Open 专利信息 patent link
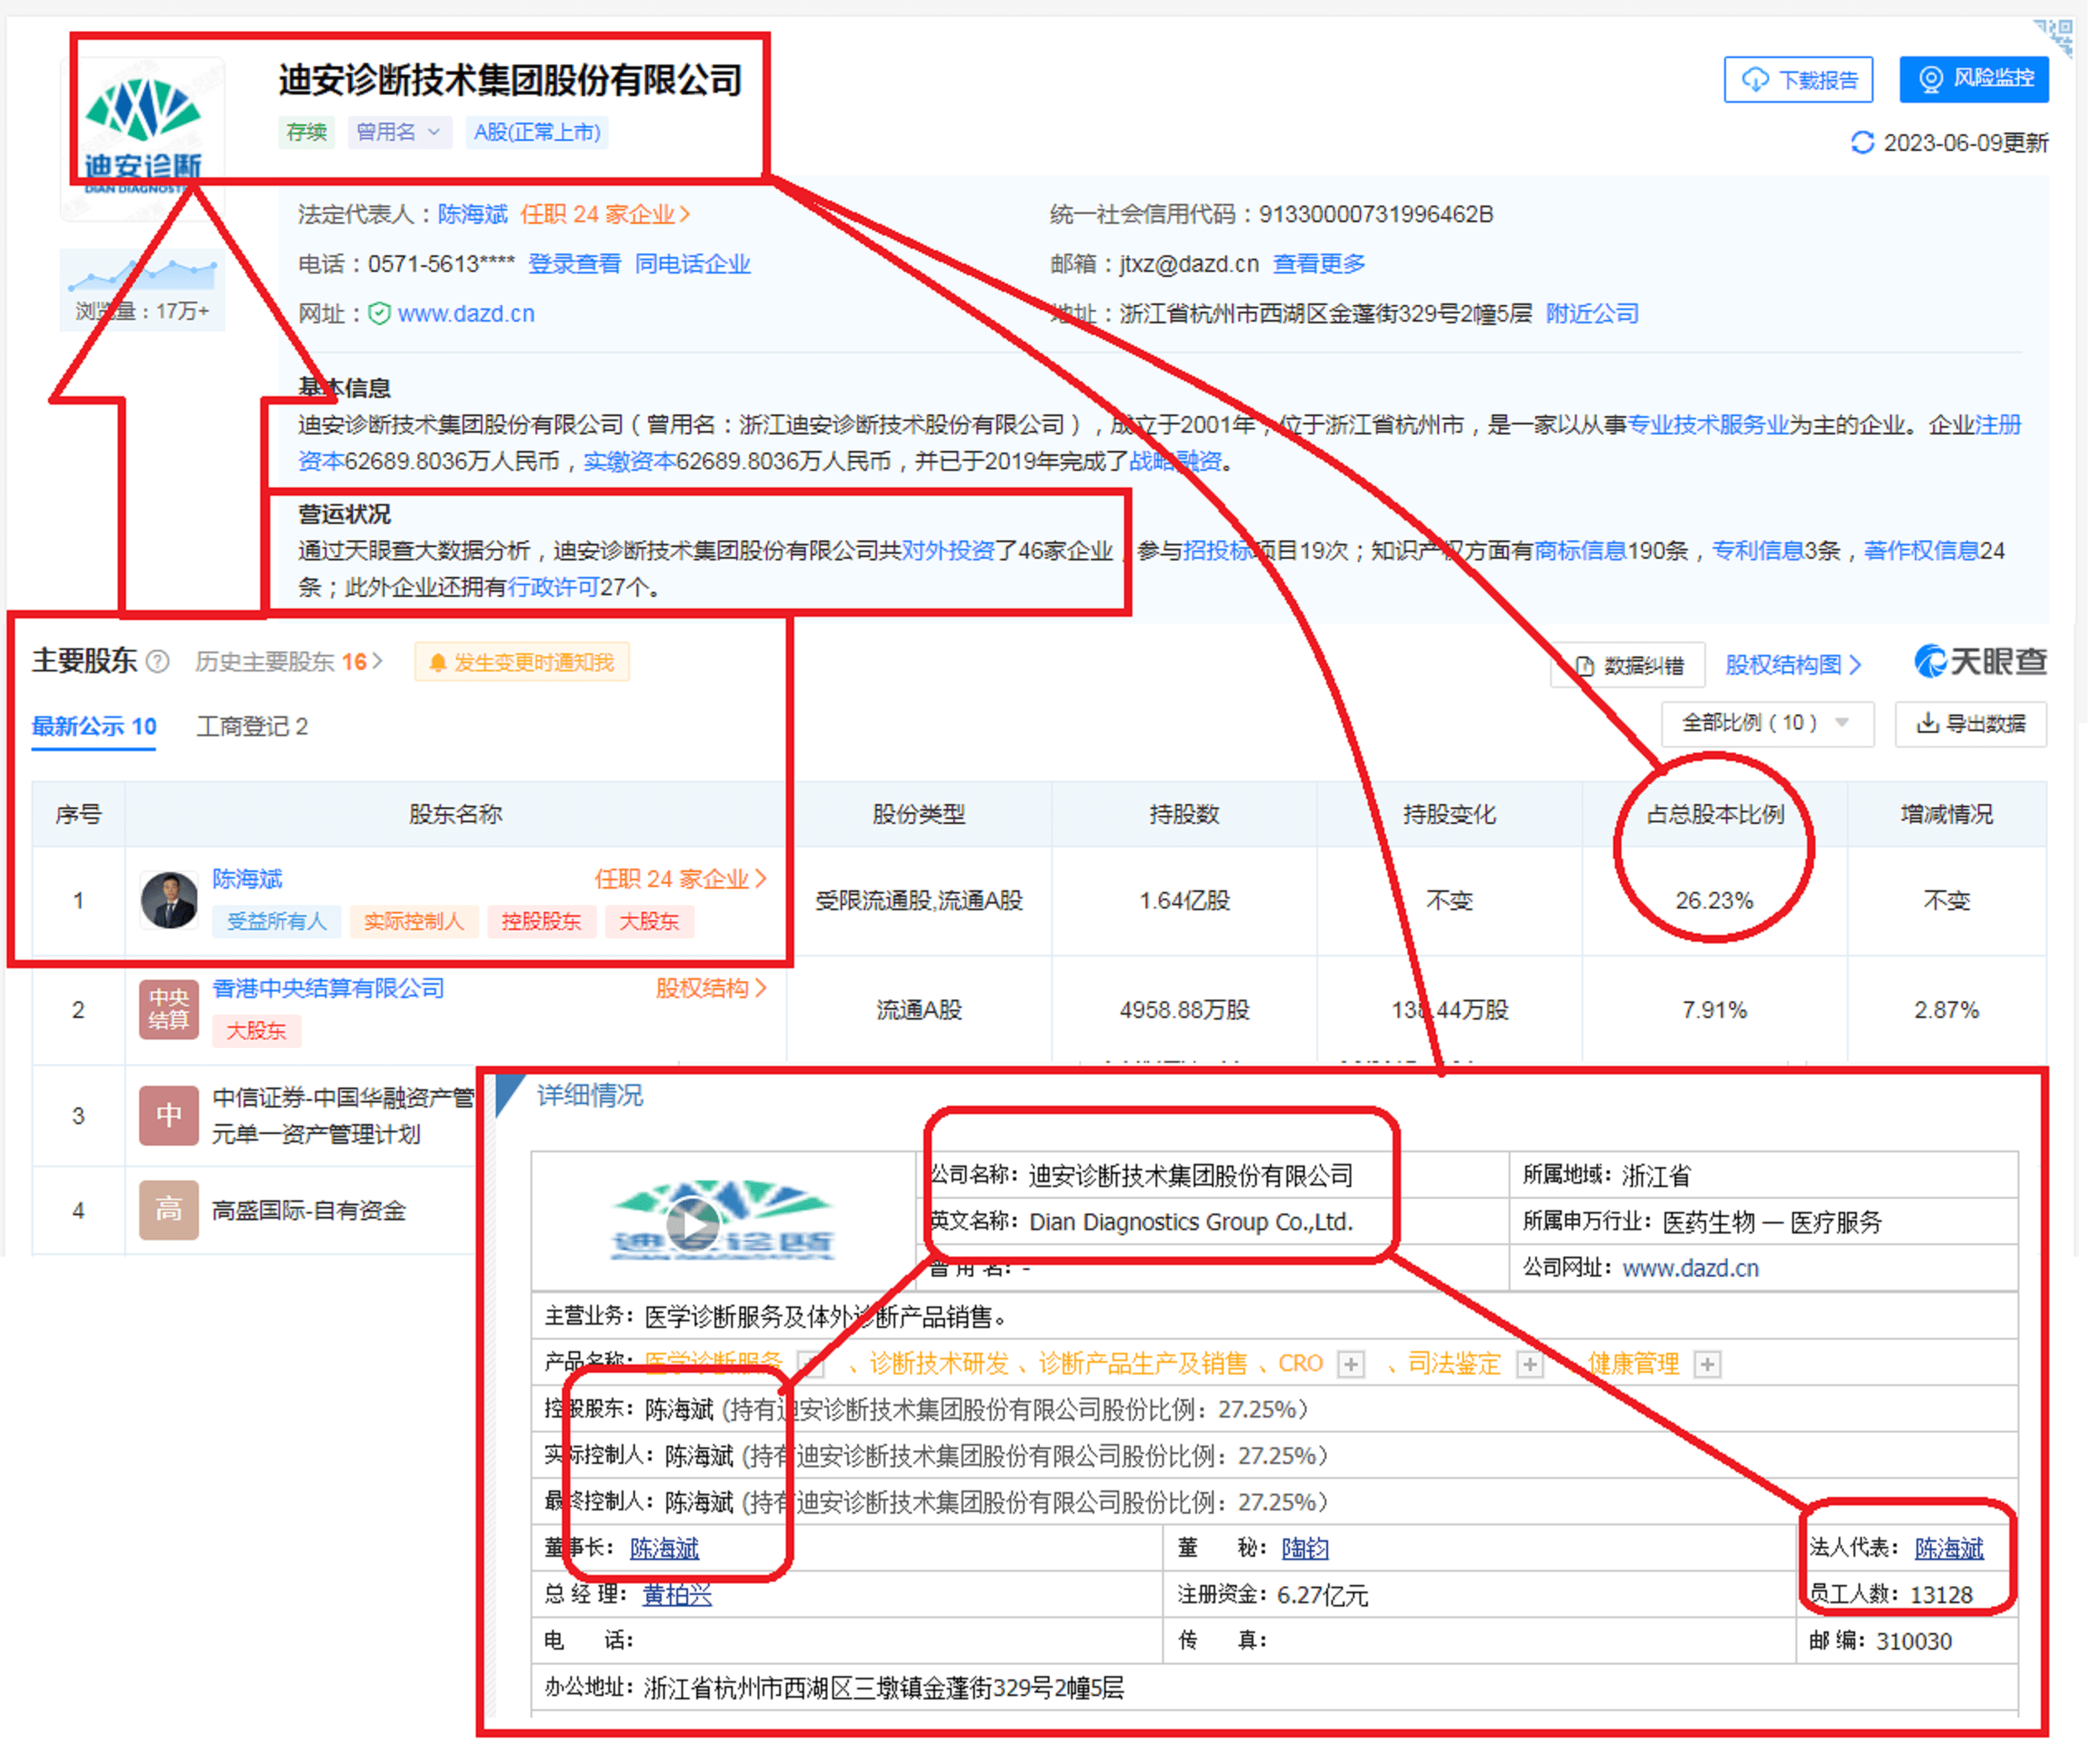2089x1764 pixels. coord(1758,551)
